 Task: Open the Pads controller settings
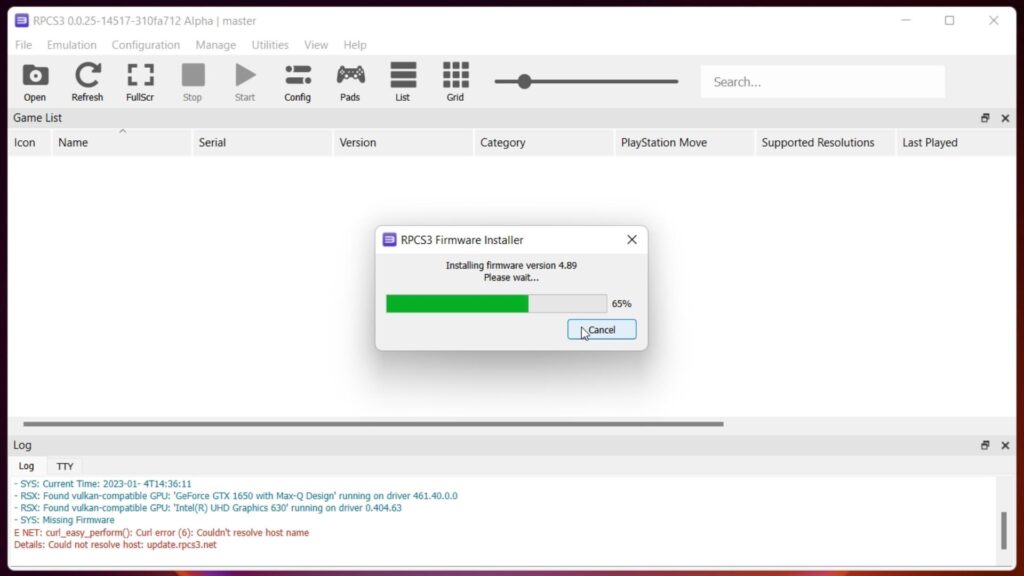(x=350, y=82)
